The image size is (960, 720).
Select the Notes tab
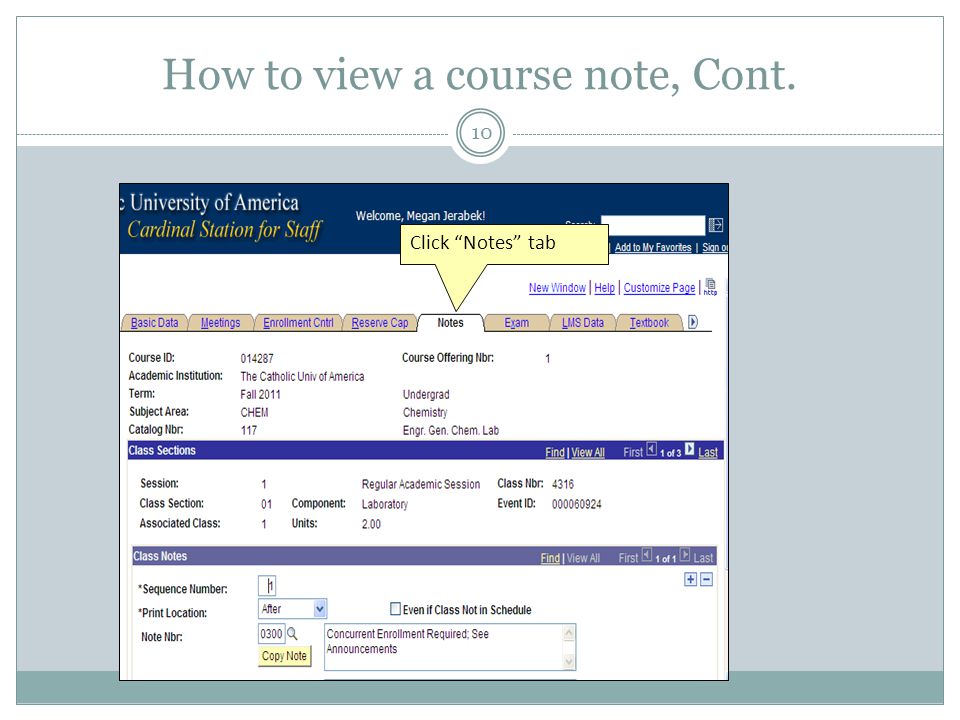tap(451, 323)
